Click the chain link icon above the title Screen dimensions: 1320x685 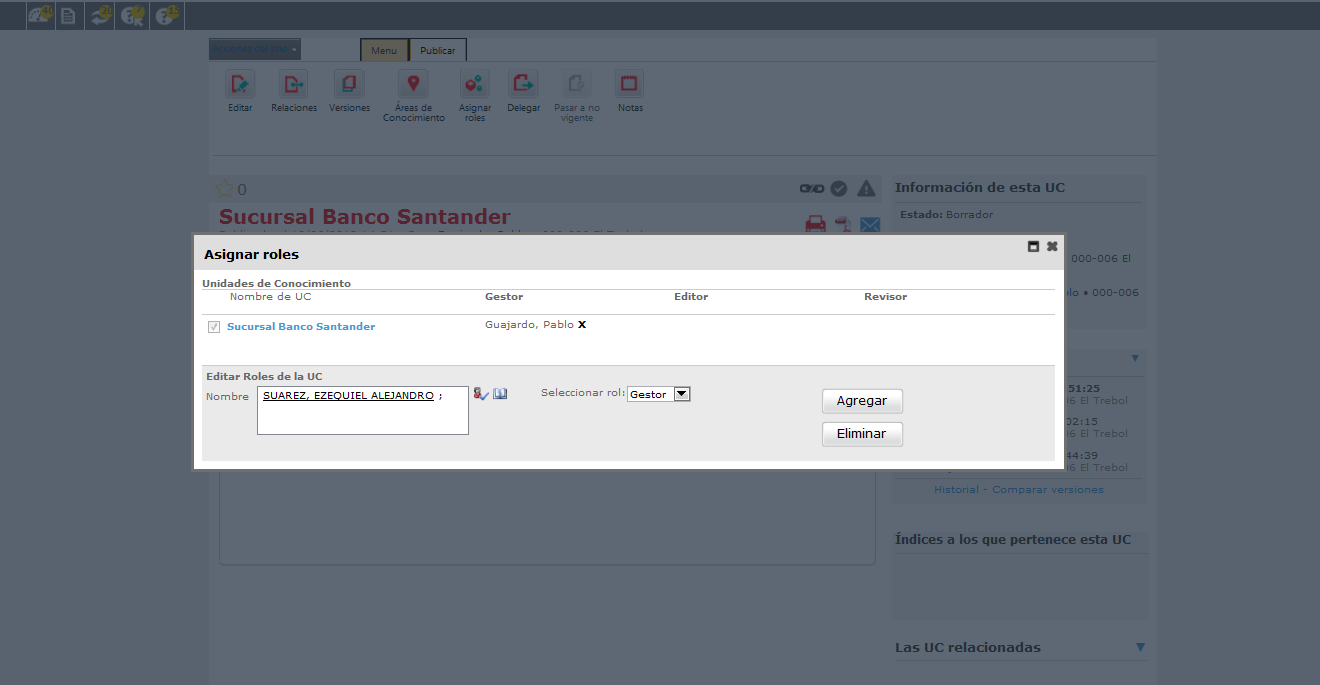[810, 188]
